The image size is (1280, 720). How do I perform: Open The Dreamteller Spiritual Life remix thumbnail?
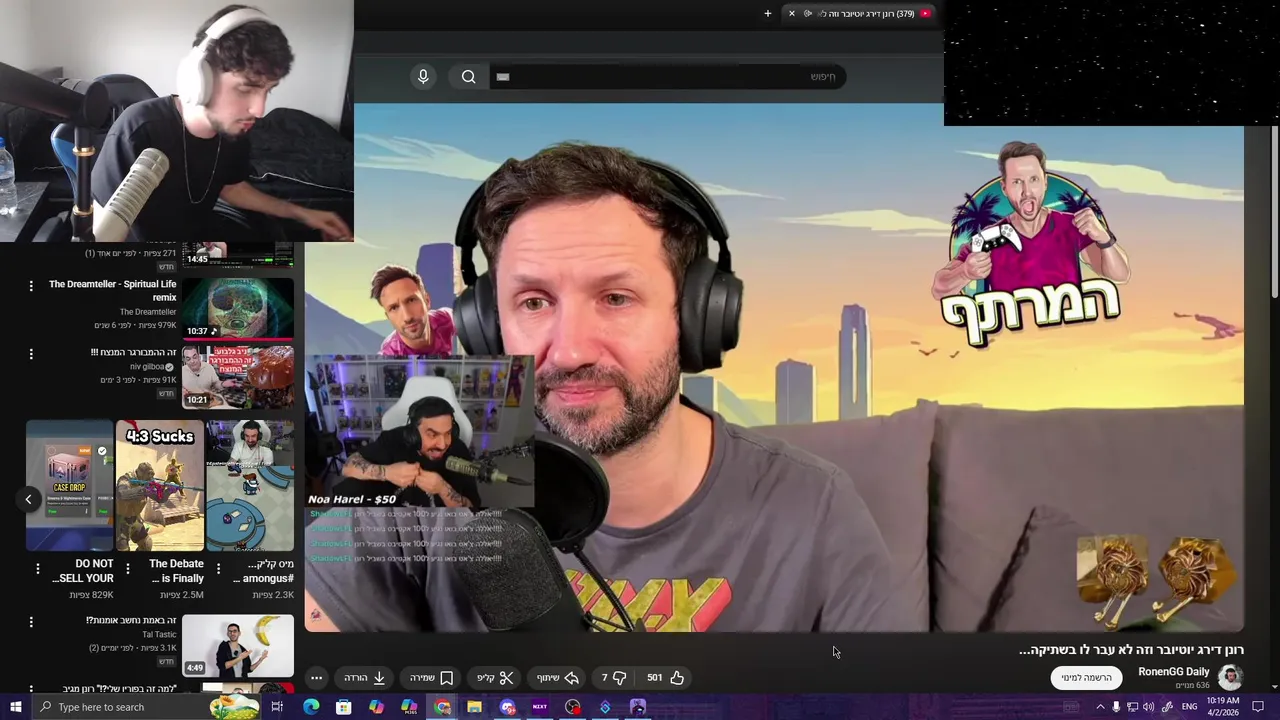pyautogui.click(x=238, y=309)
